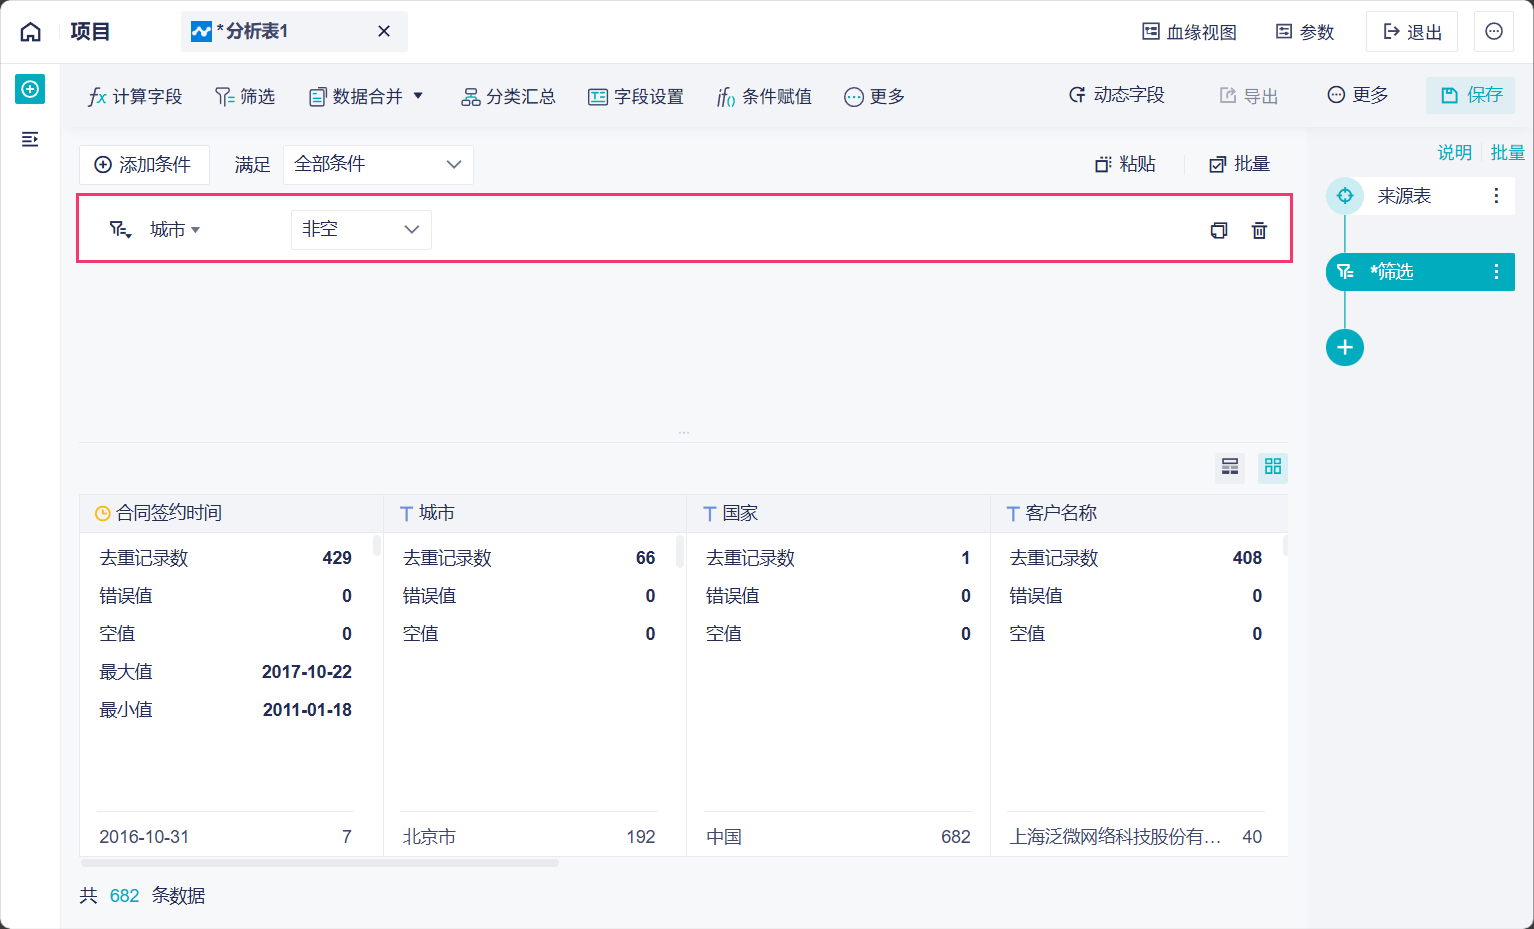Viewport: 1534px width, 929px height.
Task: Open 分类汇总 from the toolbar
Action: coord(508,97)
